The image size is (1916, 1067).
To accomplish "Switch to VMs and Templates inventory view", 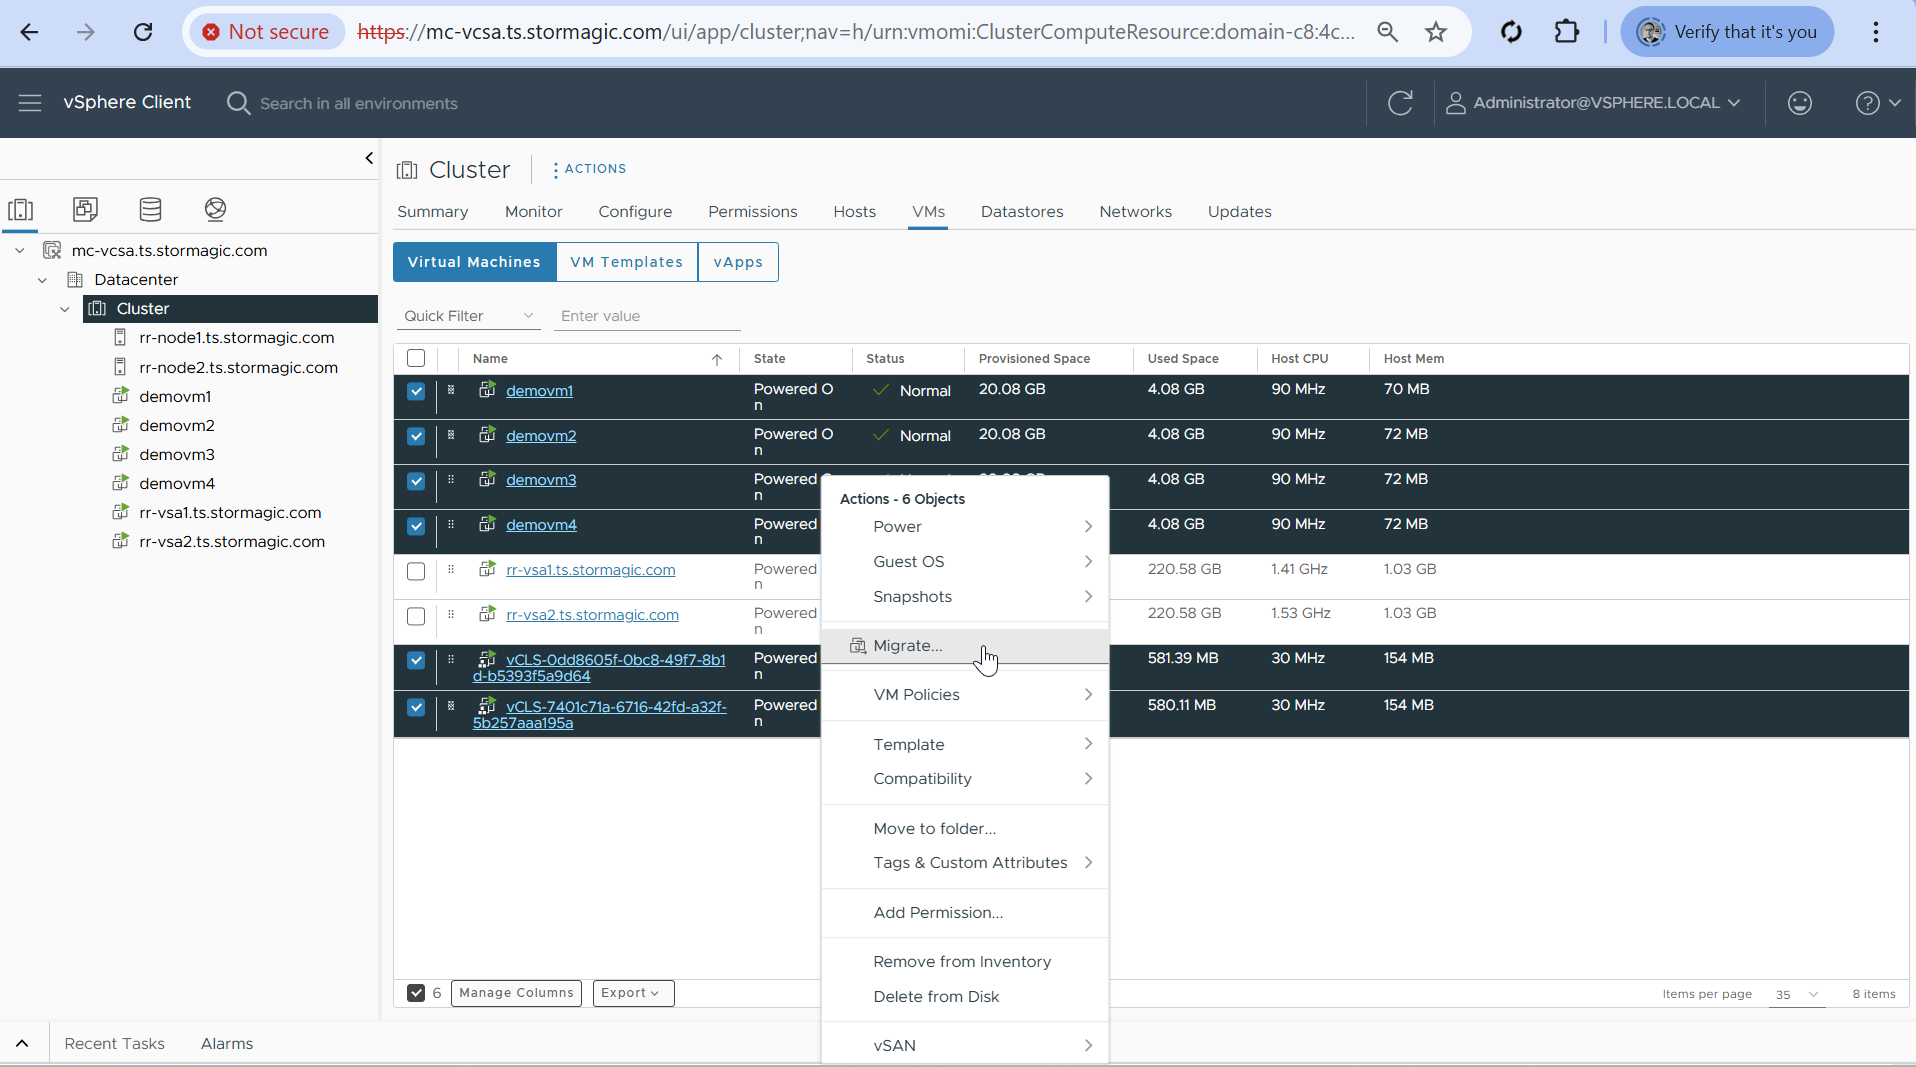I will tap(85, 209).
